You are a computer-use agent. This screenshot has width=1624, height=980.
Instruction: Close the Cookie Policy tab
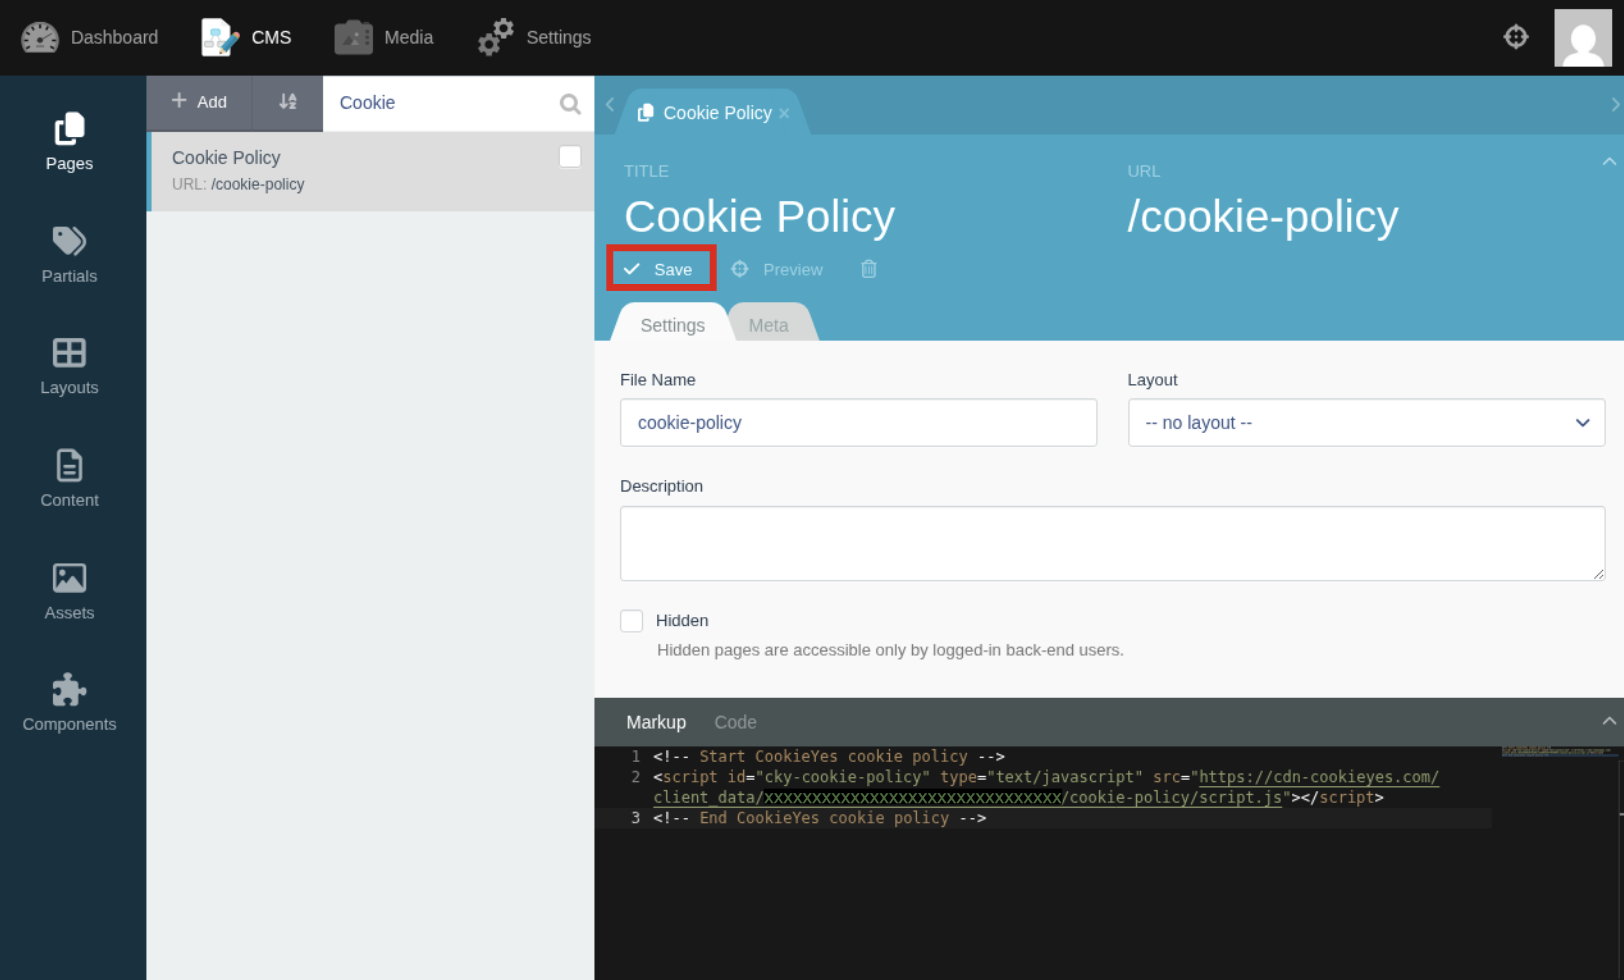(x=784, y=113)
